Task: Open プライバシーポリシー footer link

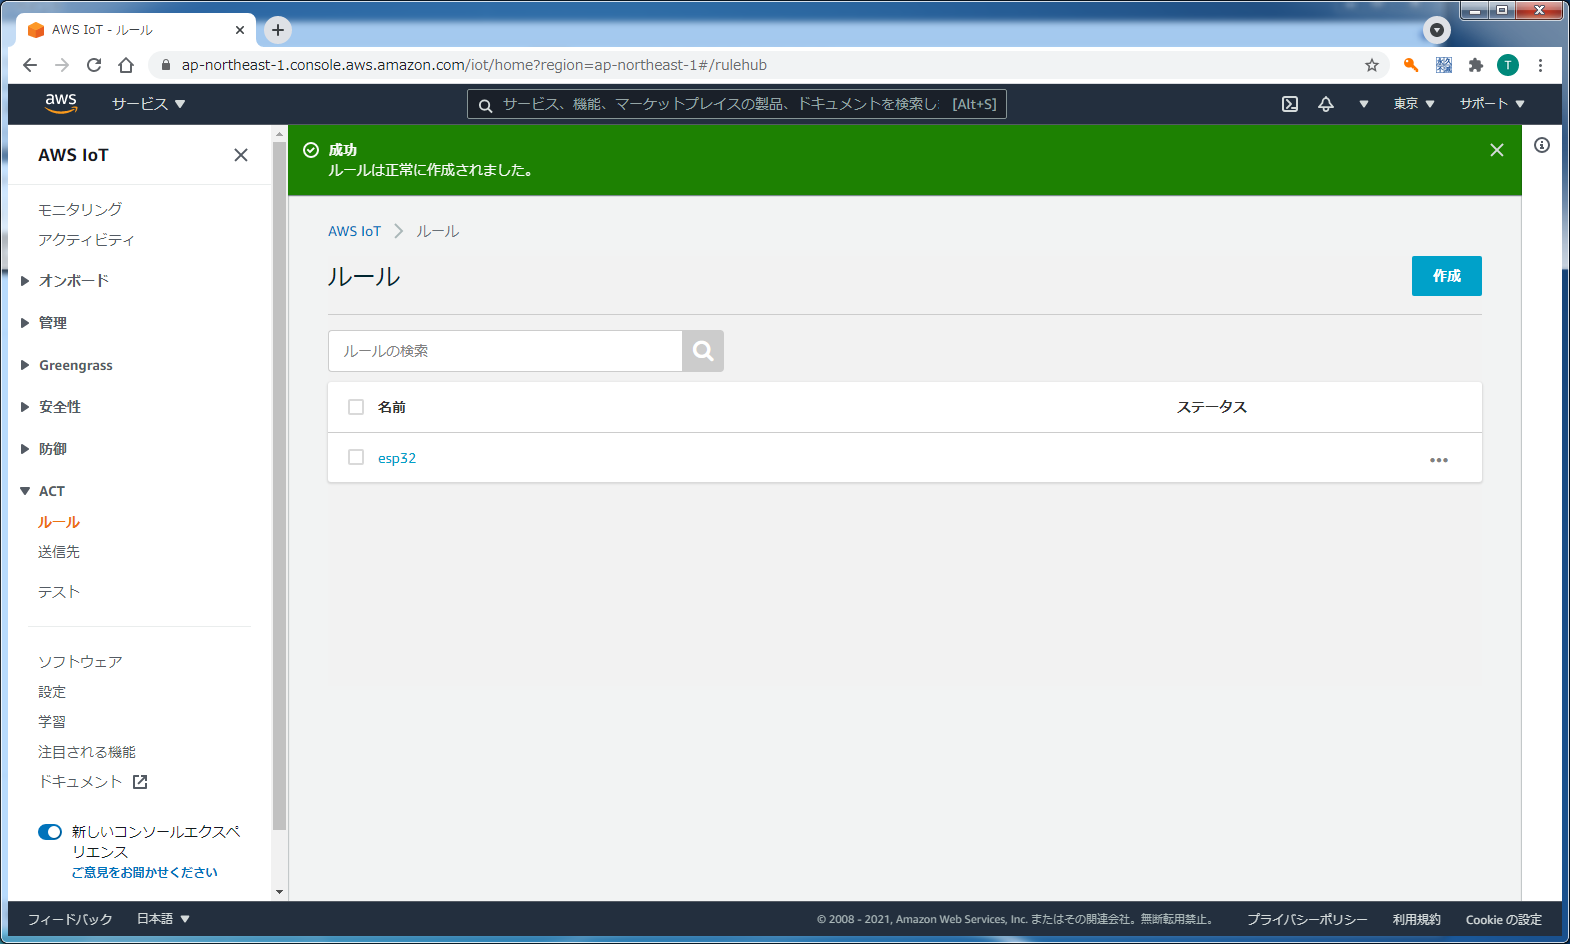Action: coord(1307,920)
